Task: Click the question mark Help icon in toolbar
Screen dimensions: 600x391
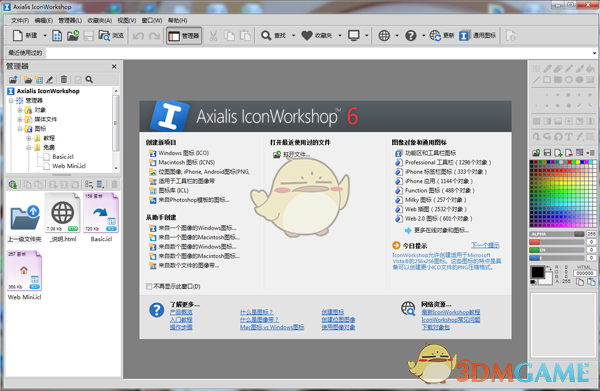Action: [x=411, y=36]
